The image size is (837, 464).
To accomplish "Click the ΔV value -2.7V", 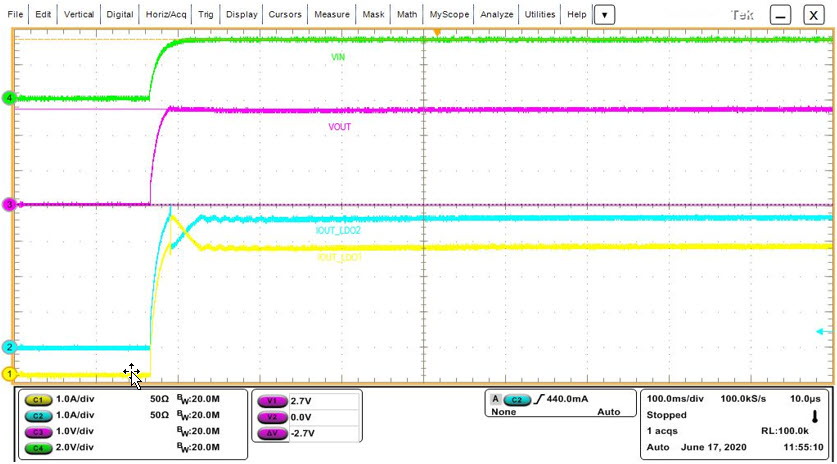I will click(x=303, y=433).
